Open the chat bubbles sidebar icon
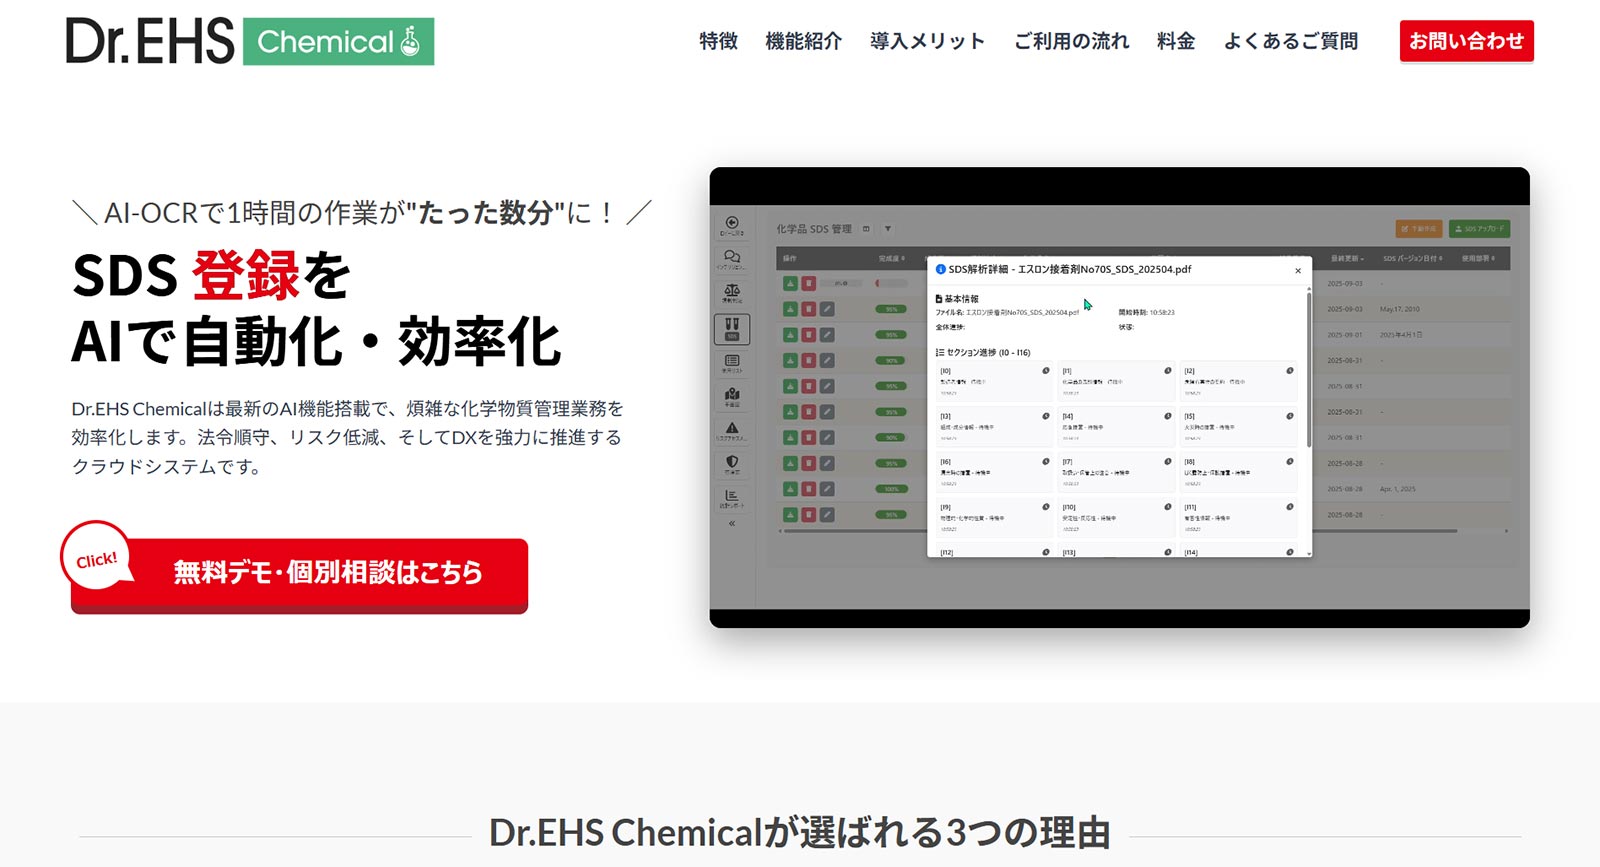1600x867 pixels. (x=732, y=259)
